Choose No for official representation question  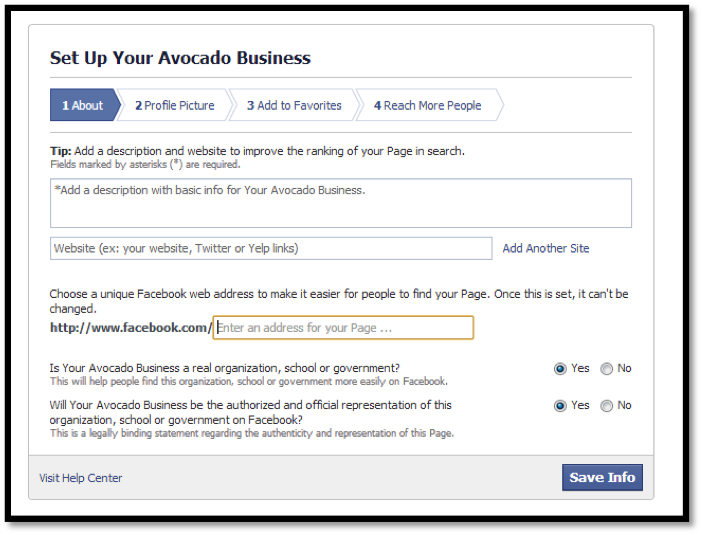point(607,406)
